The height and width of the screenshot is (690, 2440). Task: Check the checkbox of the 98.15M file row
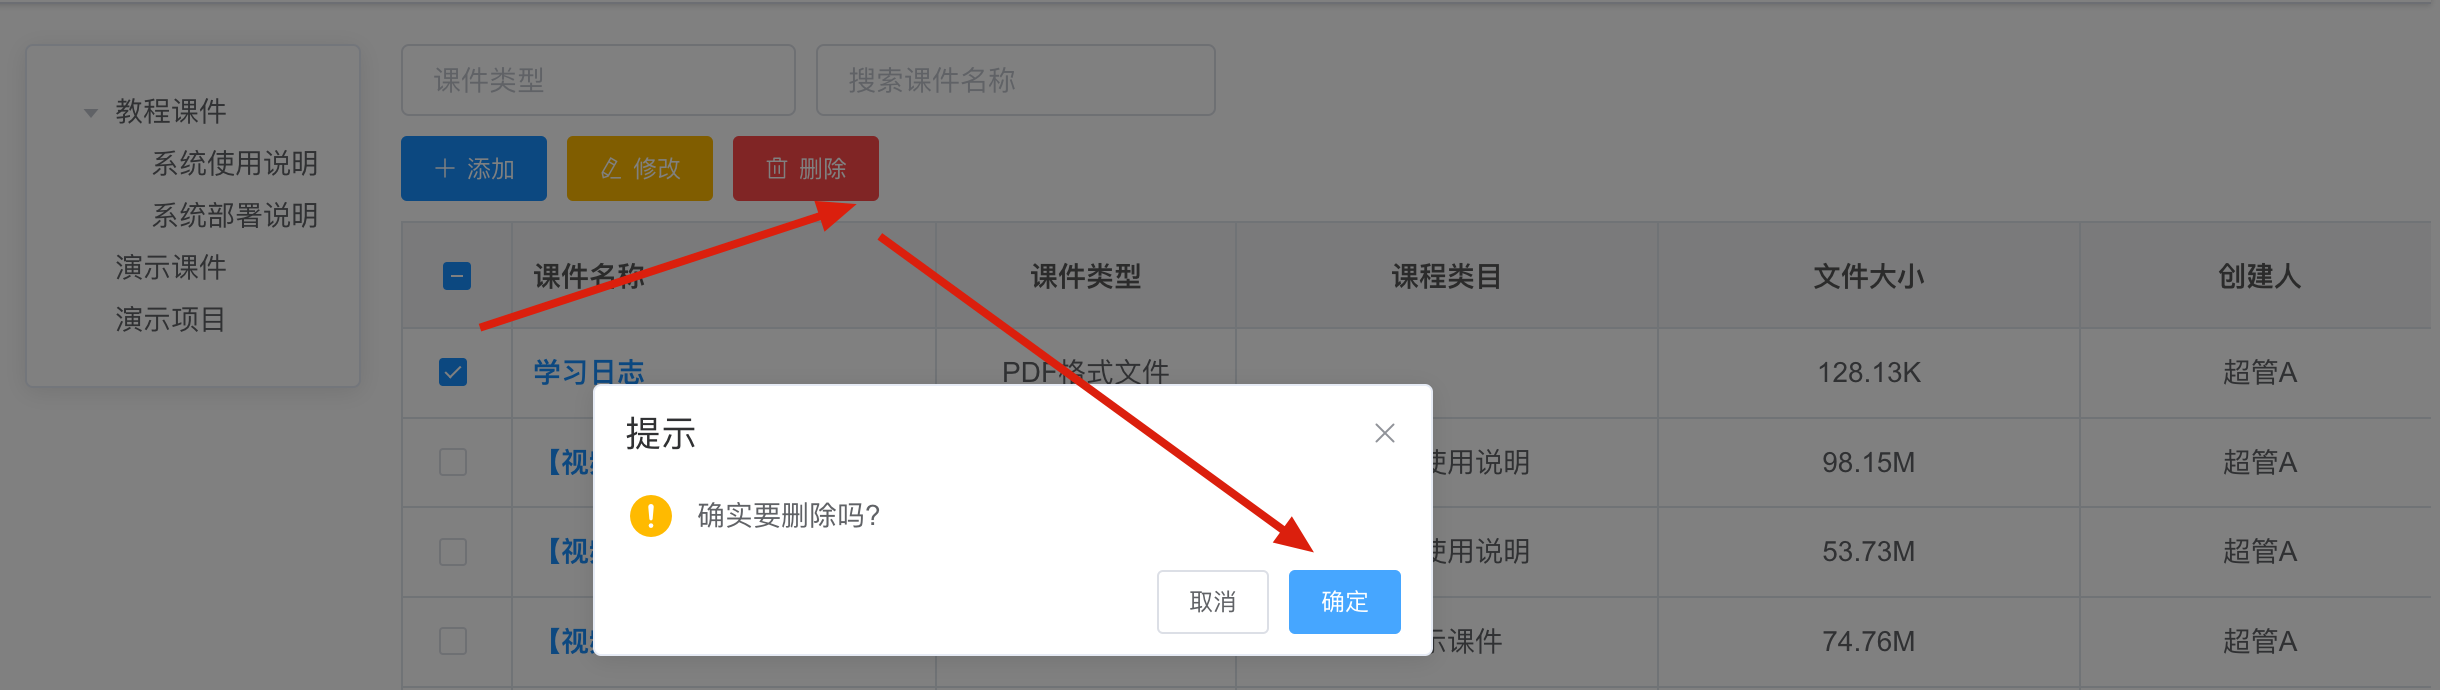point(453,462)
